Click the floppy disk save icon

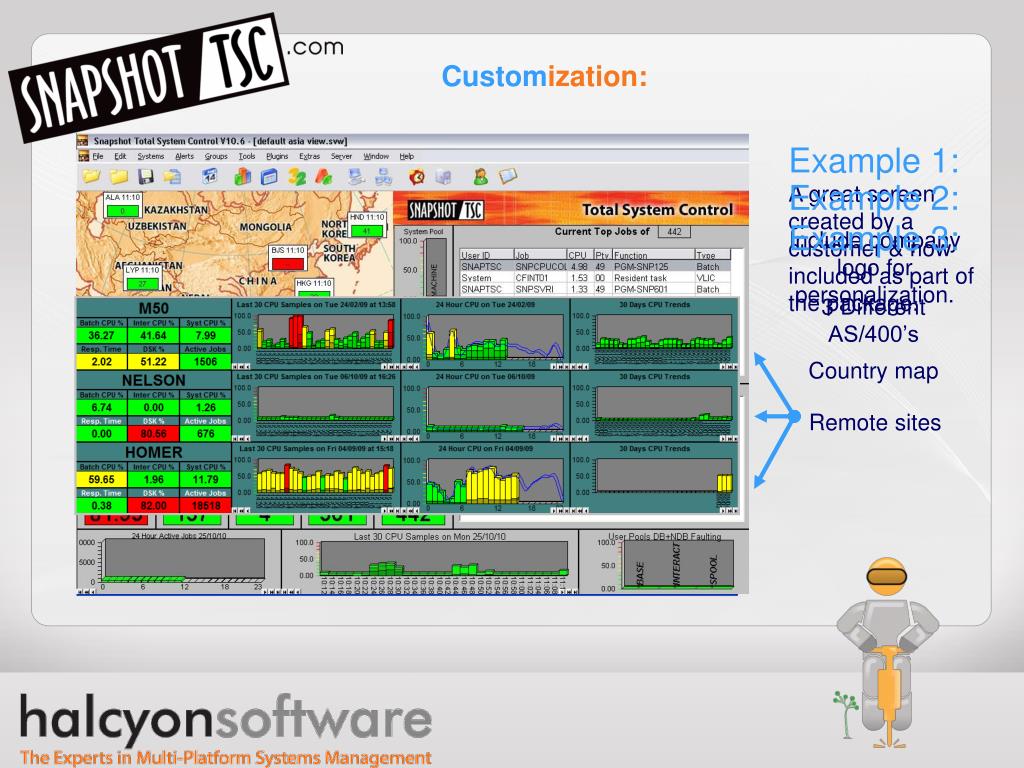146,176
